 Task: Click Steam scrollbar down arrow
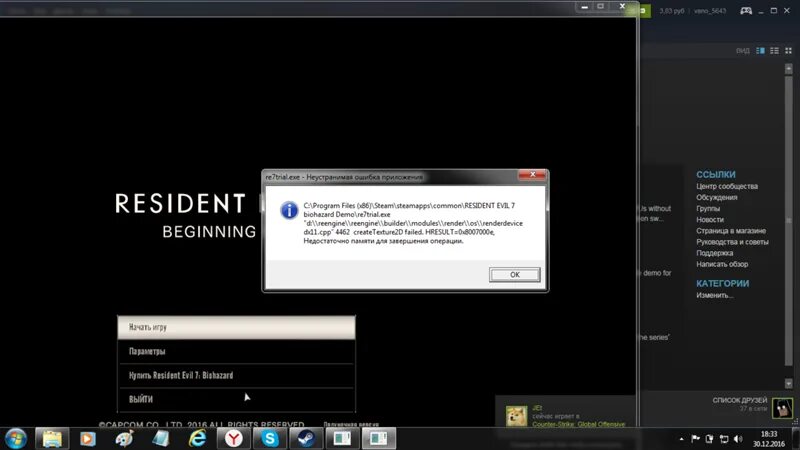point(789,383)
